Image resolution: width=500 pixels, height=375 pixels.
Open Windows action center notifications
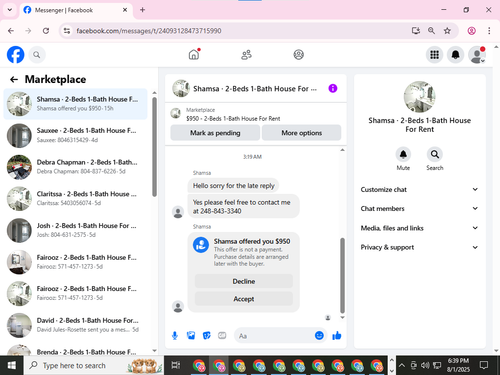484,365
